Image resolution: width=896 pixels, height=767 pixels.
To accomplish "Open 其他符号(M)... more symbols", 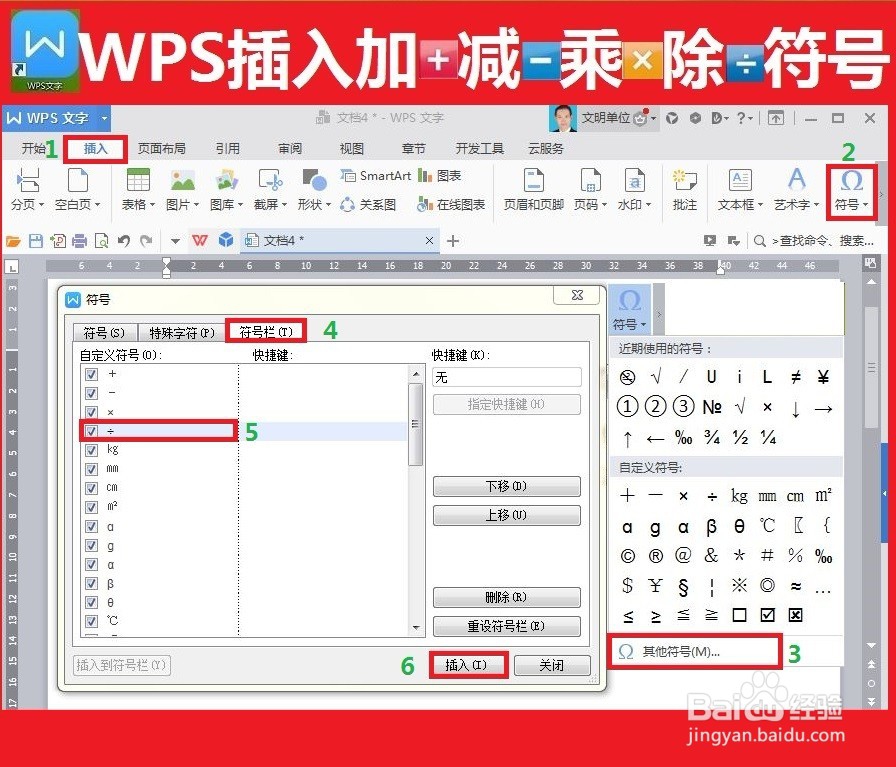I will (x=694, y=652).
